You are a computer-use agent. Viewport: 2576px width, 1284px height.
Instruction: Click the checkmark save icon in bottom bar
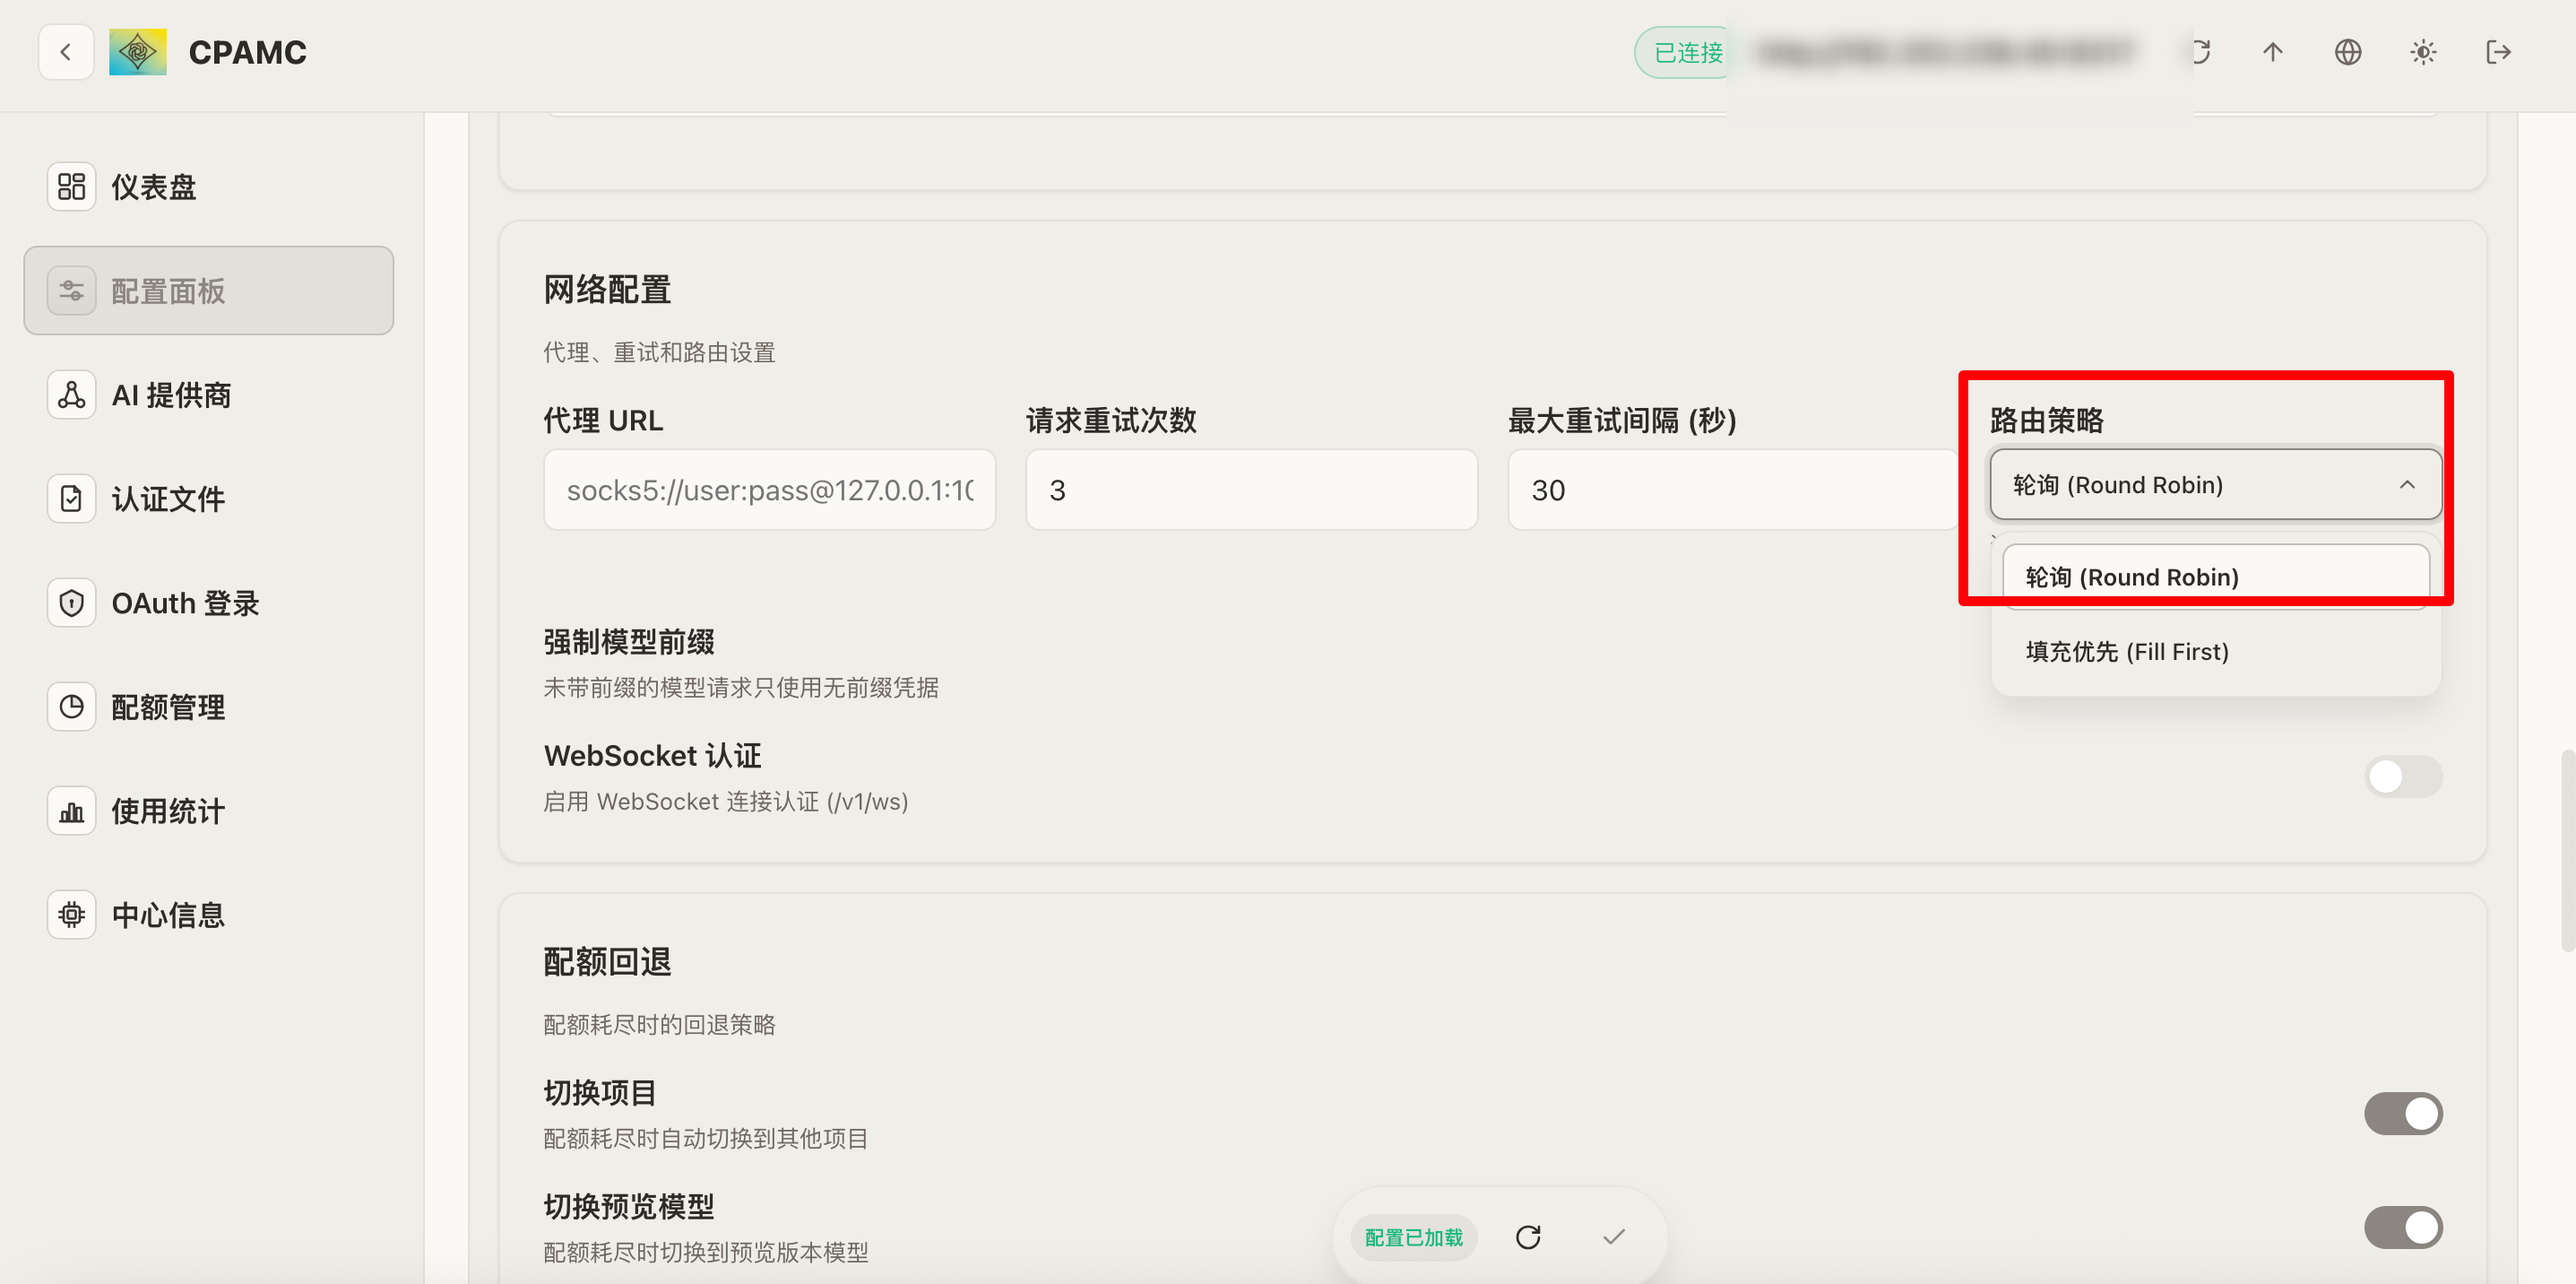[x=1613, y=1237]
